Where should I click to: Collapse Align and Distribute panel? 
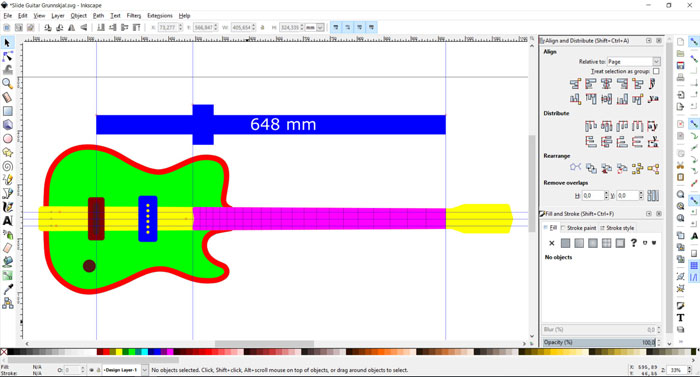coord(649,41)
